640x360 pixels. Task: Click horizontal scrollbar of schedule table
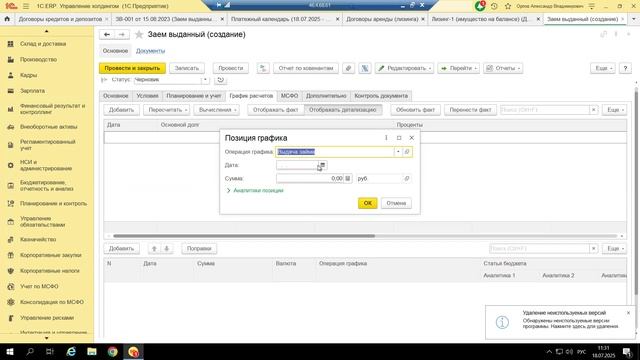click(244, 236)
